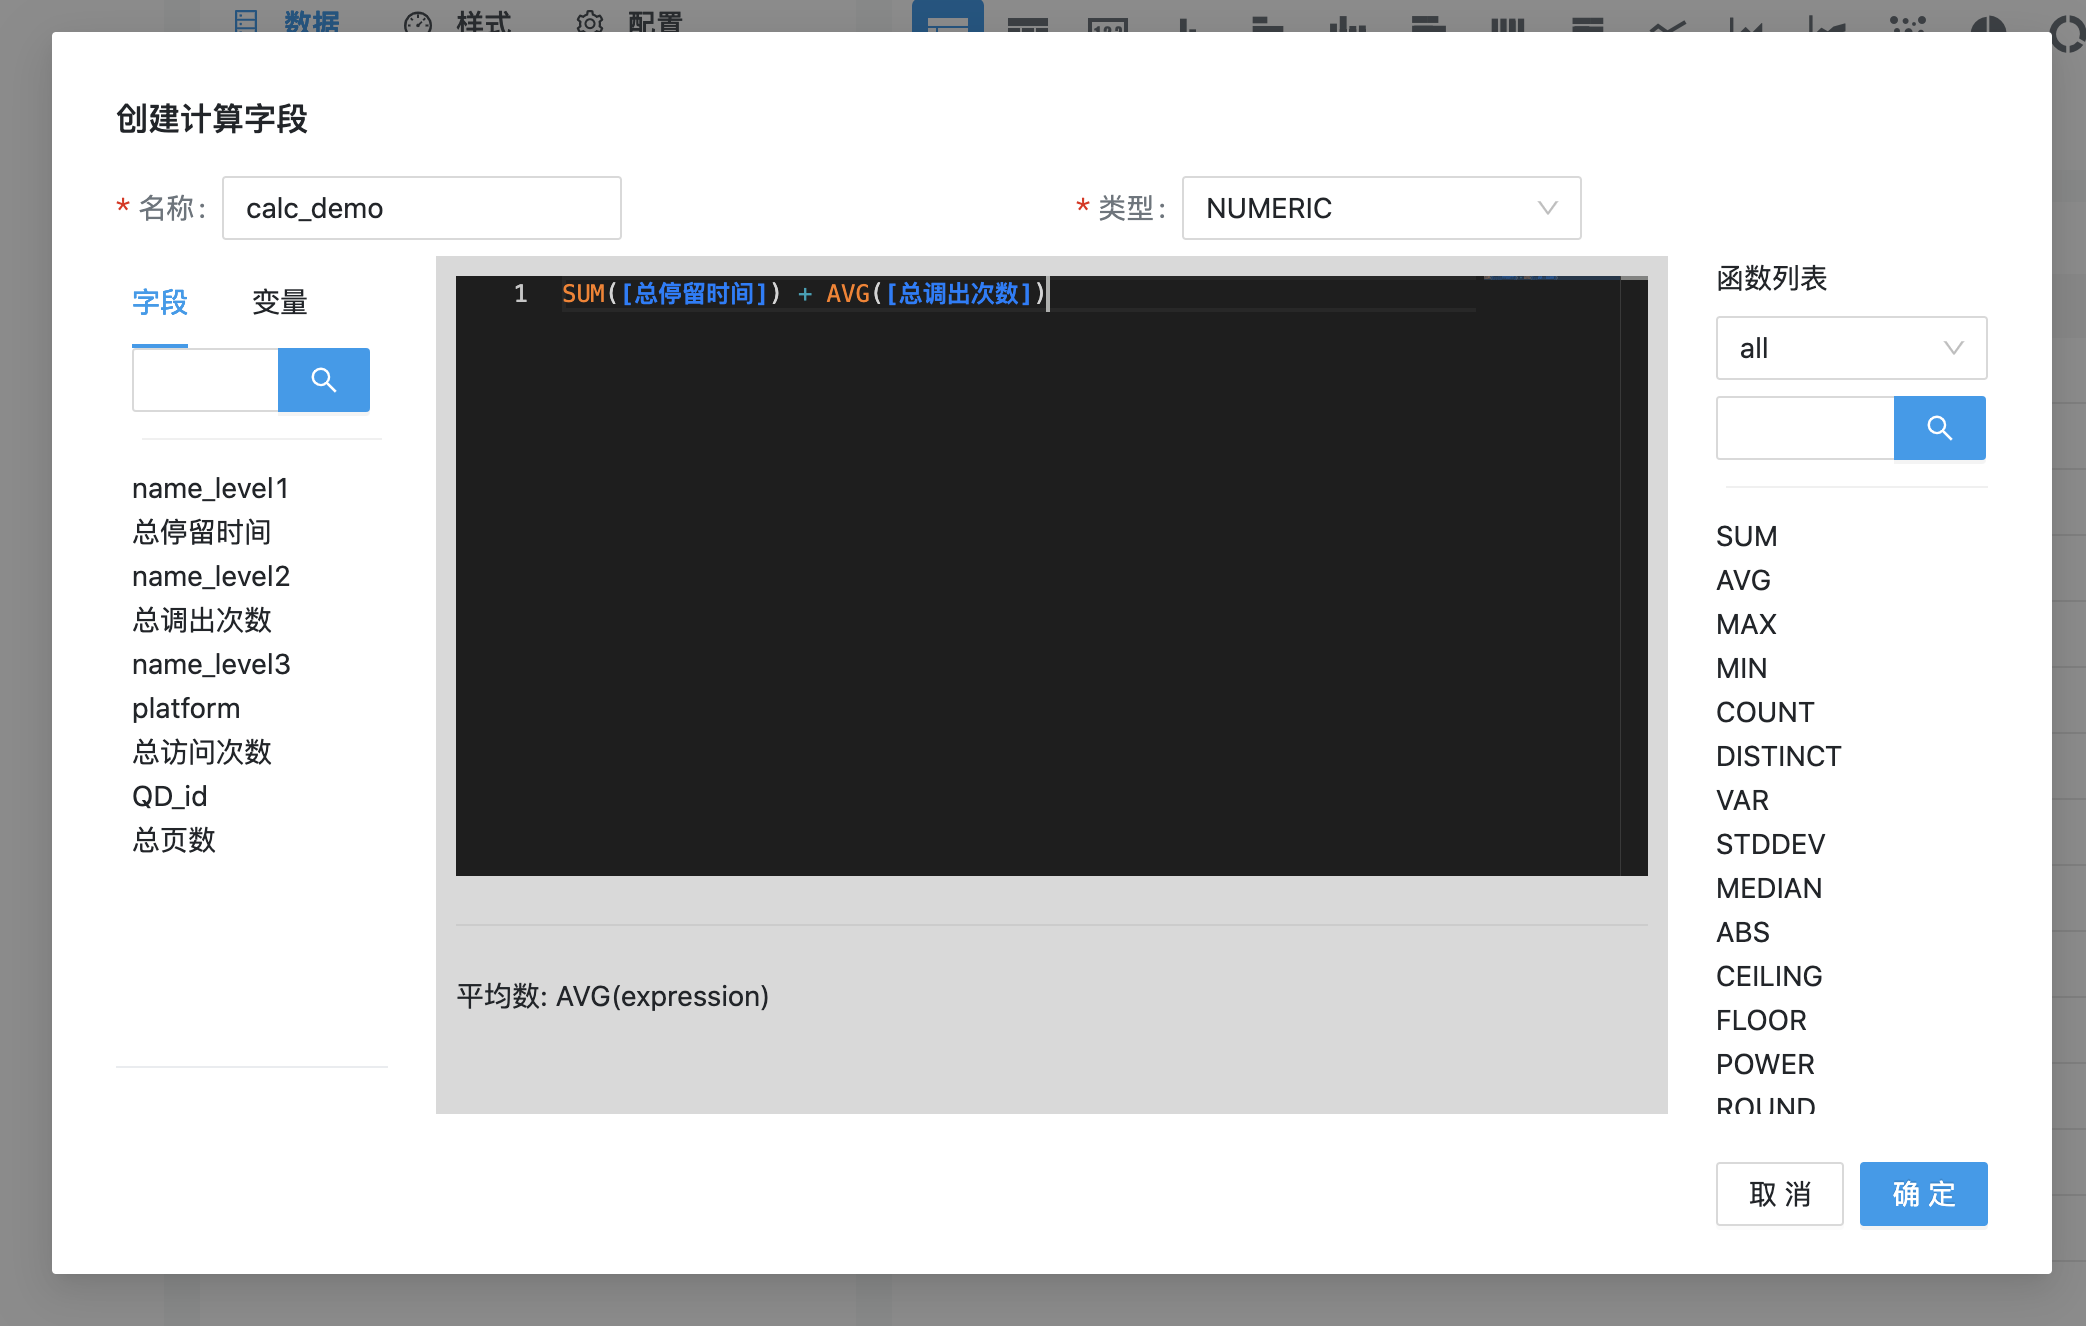The width and height of the screenshot is (2086, 1326).
Task: Click the 名称 input containing calc_demo
Action: click(x=421, y=208)
